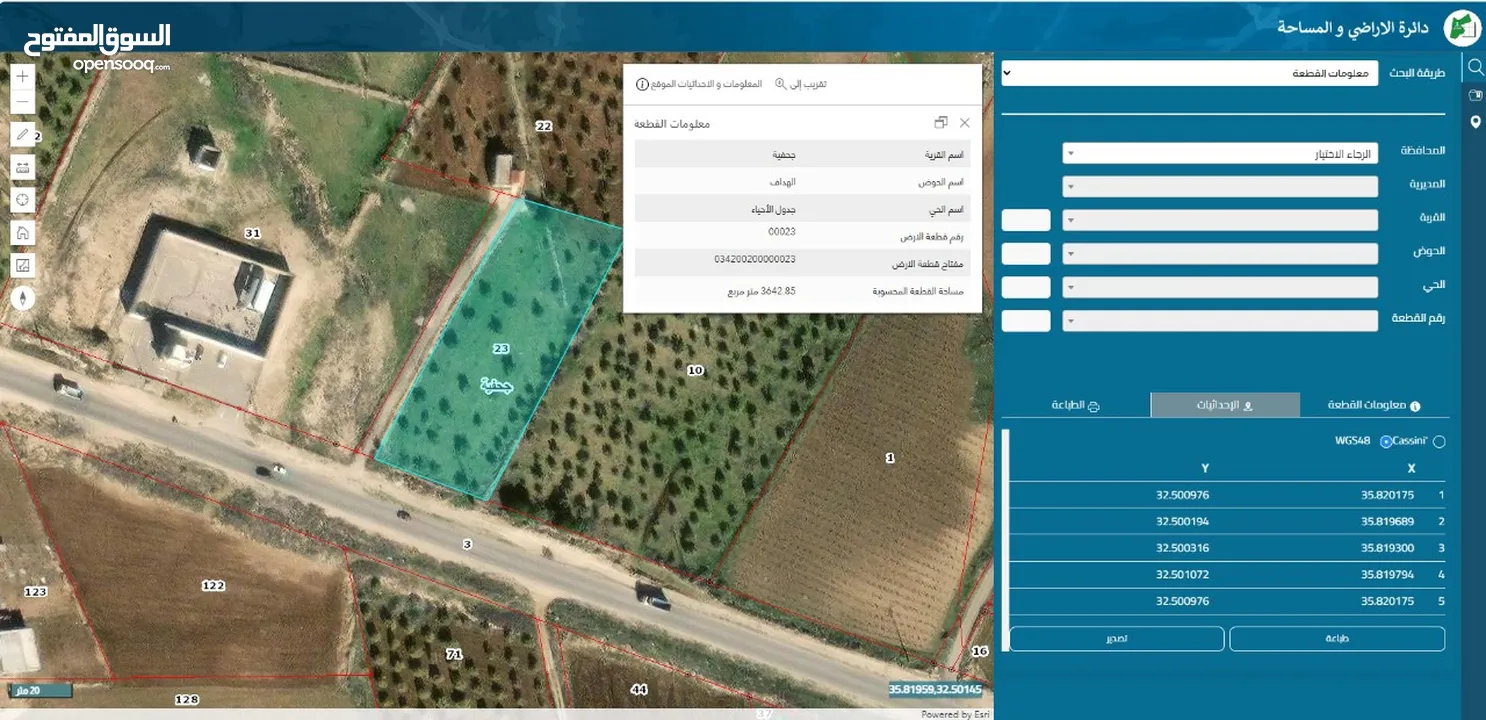Click parcel 22 label on the map

point(544,126)
